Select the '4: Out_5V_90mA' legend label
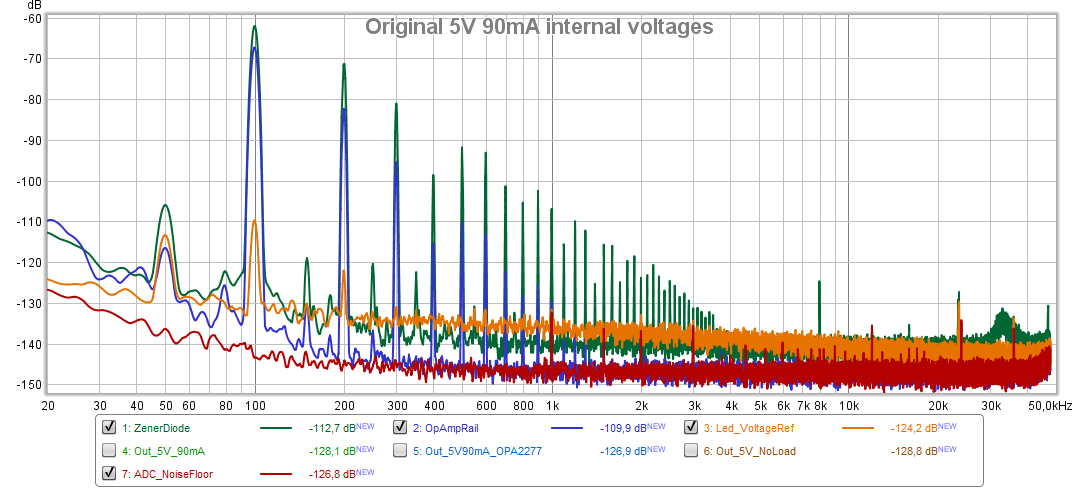The image size is (1079, 488). tap(163, 451)
